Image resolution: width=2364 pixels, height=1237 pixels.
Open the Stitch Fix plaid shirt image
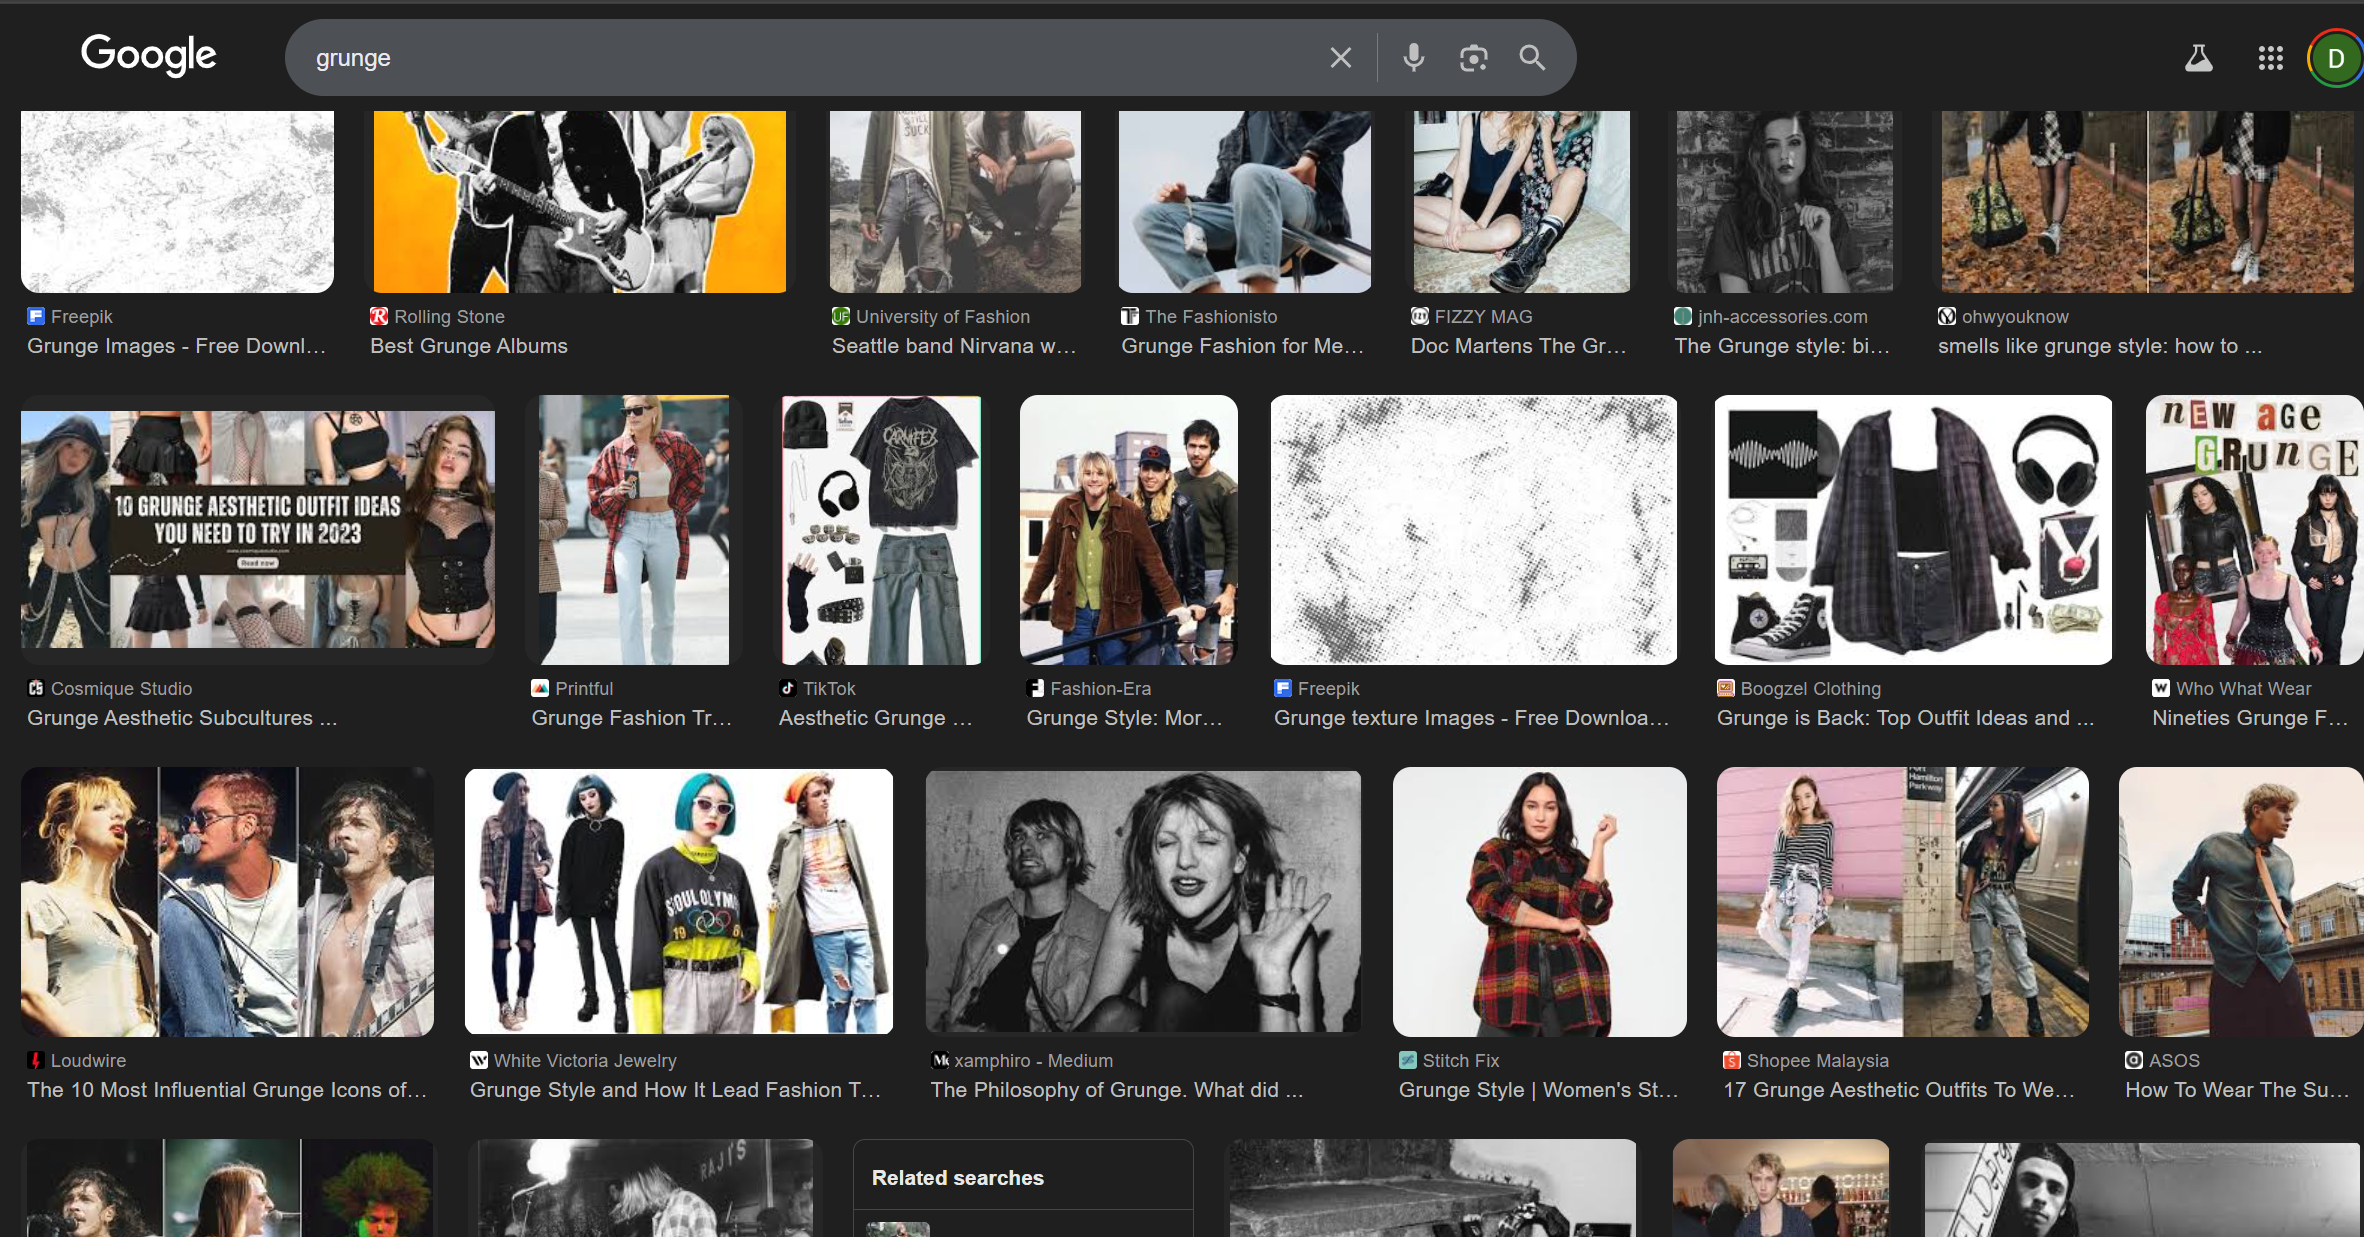[1539, 901]
